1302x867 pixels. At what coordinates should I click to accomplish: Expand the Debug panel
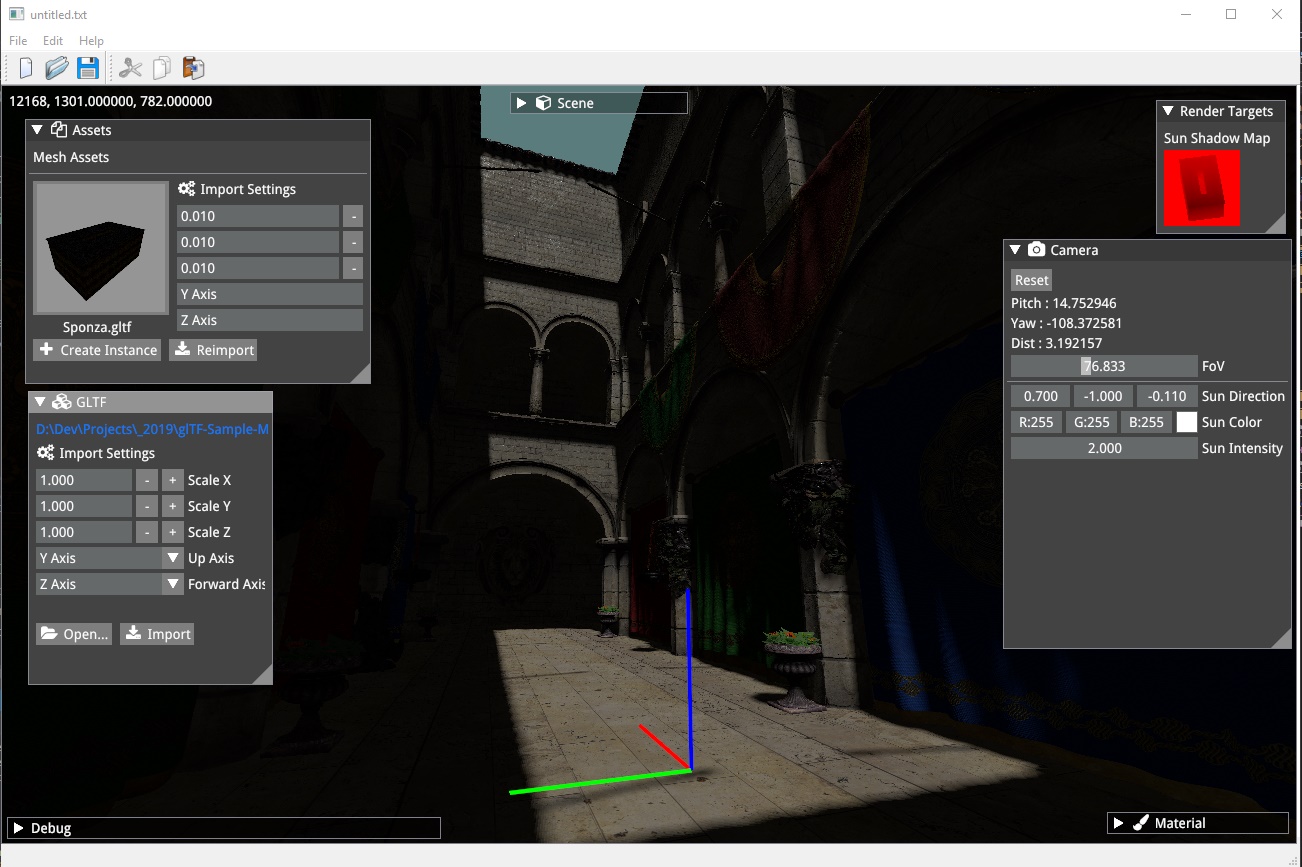click(18, 828)
